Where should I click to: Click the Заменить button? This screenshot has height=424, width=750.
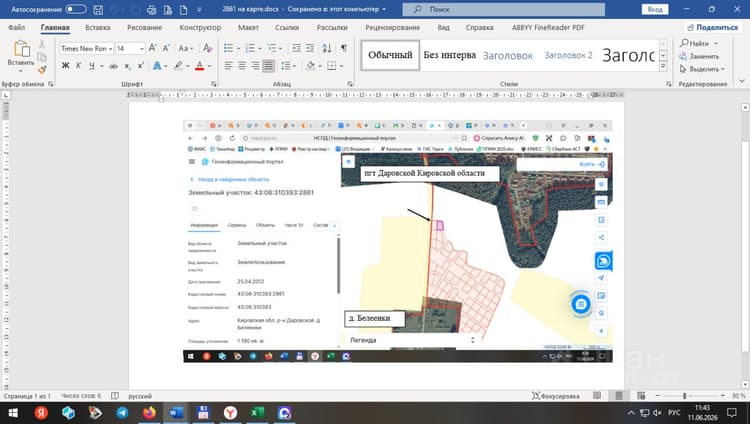[699, 56]
